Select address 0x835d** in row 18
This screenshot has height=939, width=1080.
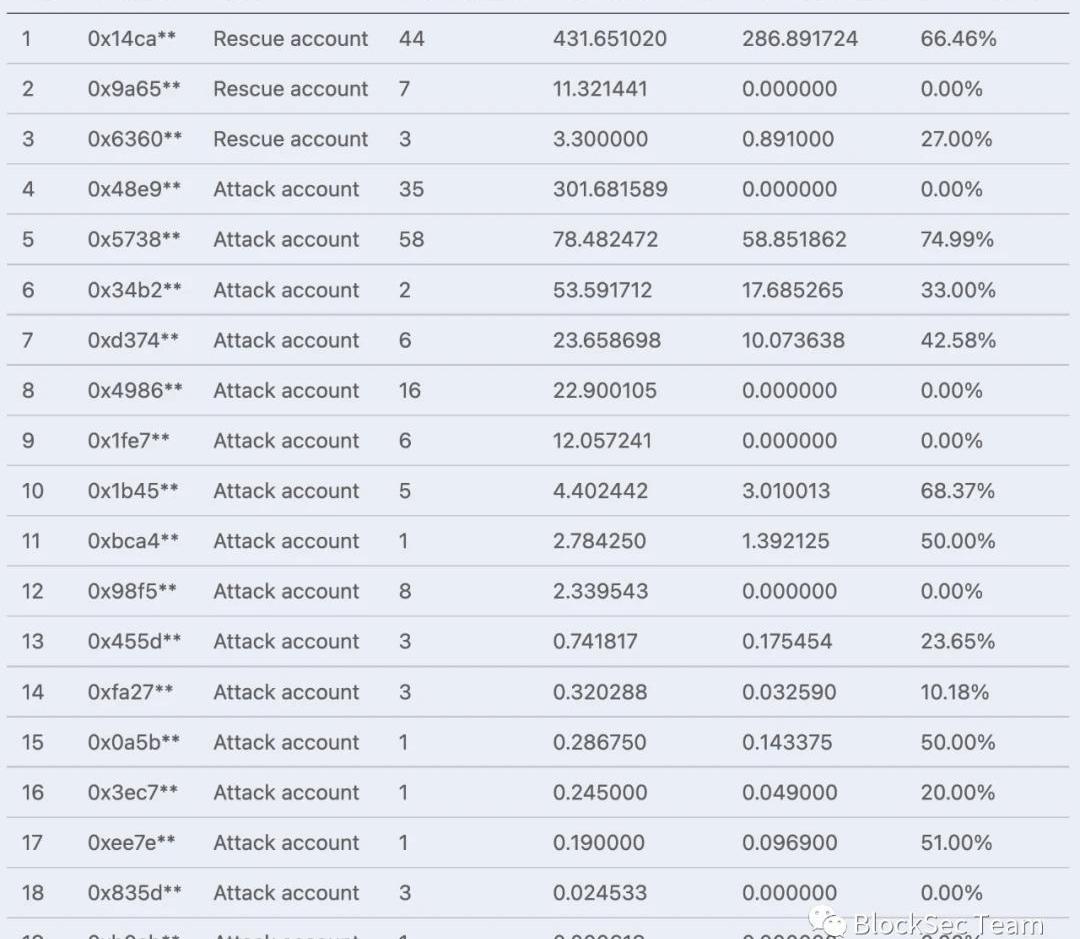coord(134,893)
